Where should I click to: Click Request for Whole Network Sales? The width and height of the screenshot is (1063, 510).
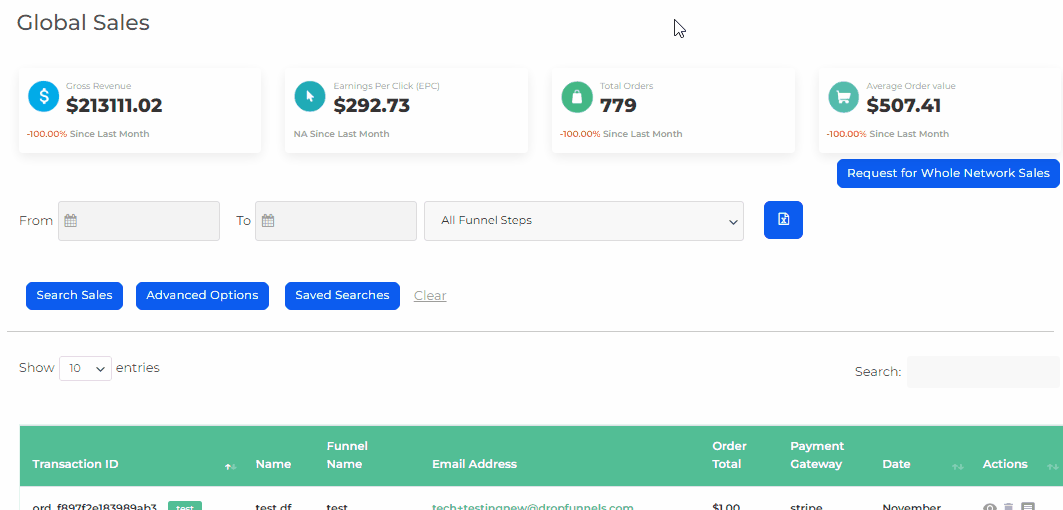tap(948, 173)
